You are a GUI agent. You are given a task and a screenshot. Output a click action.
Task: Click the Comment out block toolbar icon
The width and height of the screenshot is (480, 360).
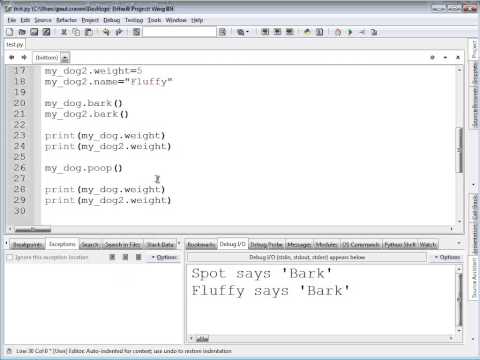point(290,32)
